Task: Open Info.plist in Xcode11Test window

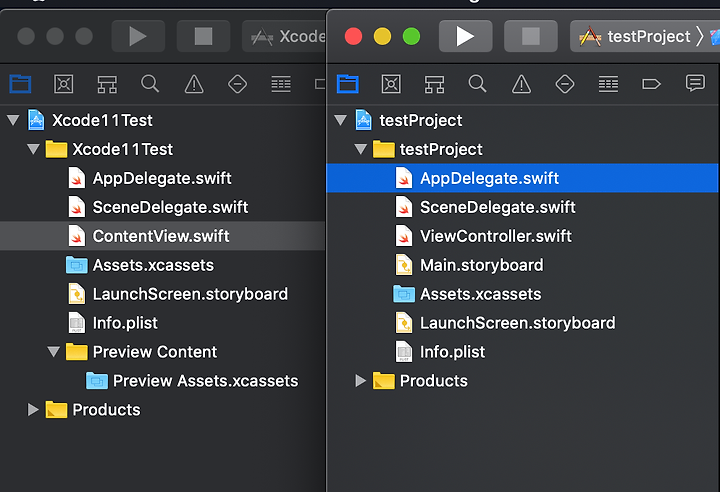Action: 163,323
